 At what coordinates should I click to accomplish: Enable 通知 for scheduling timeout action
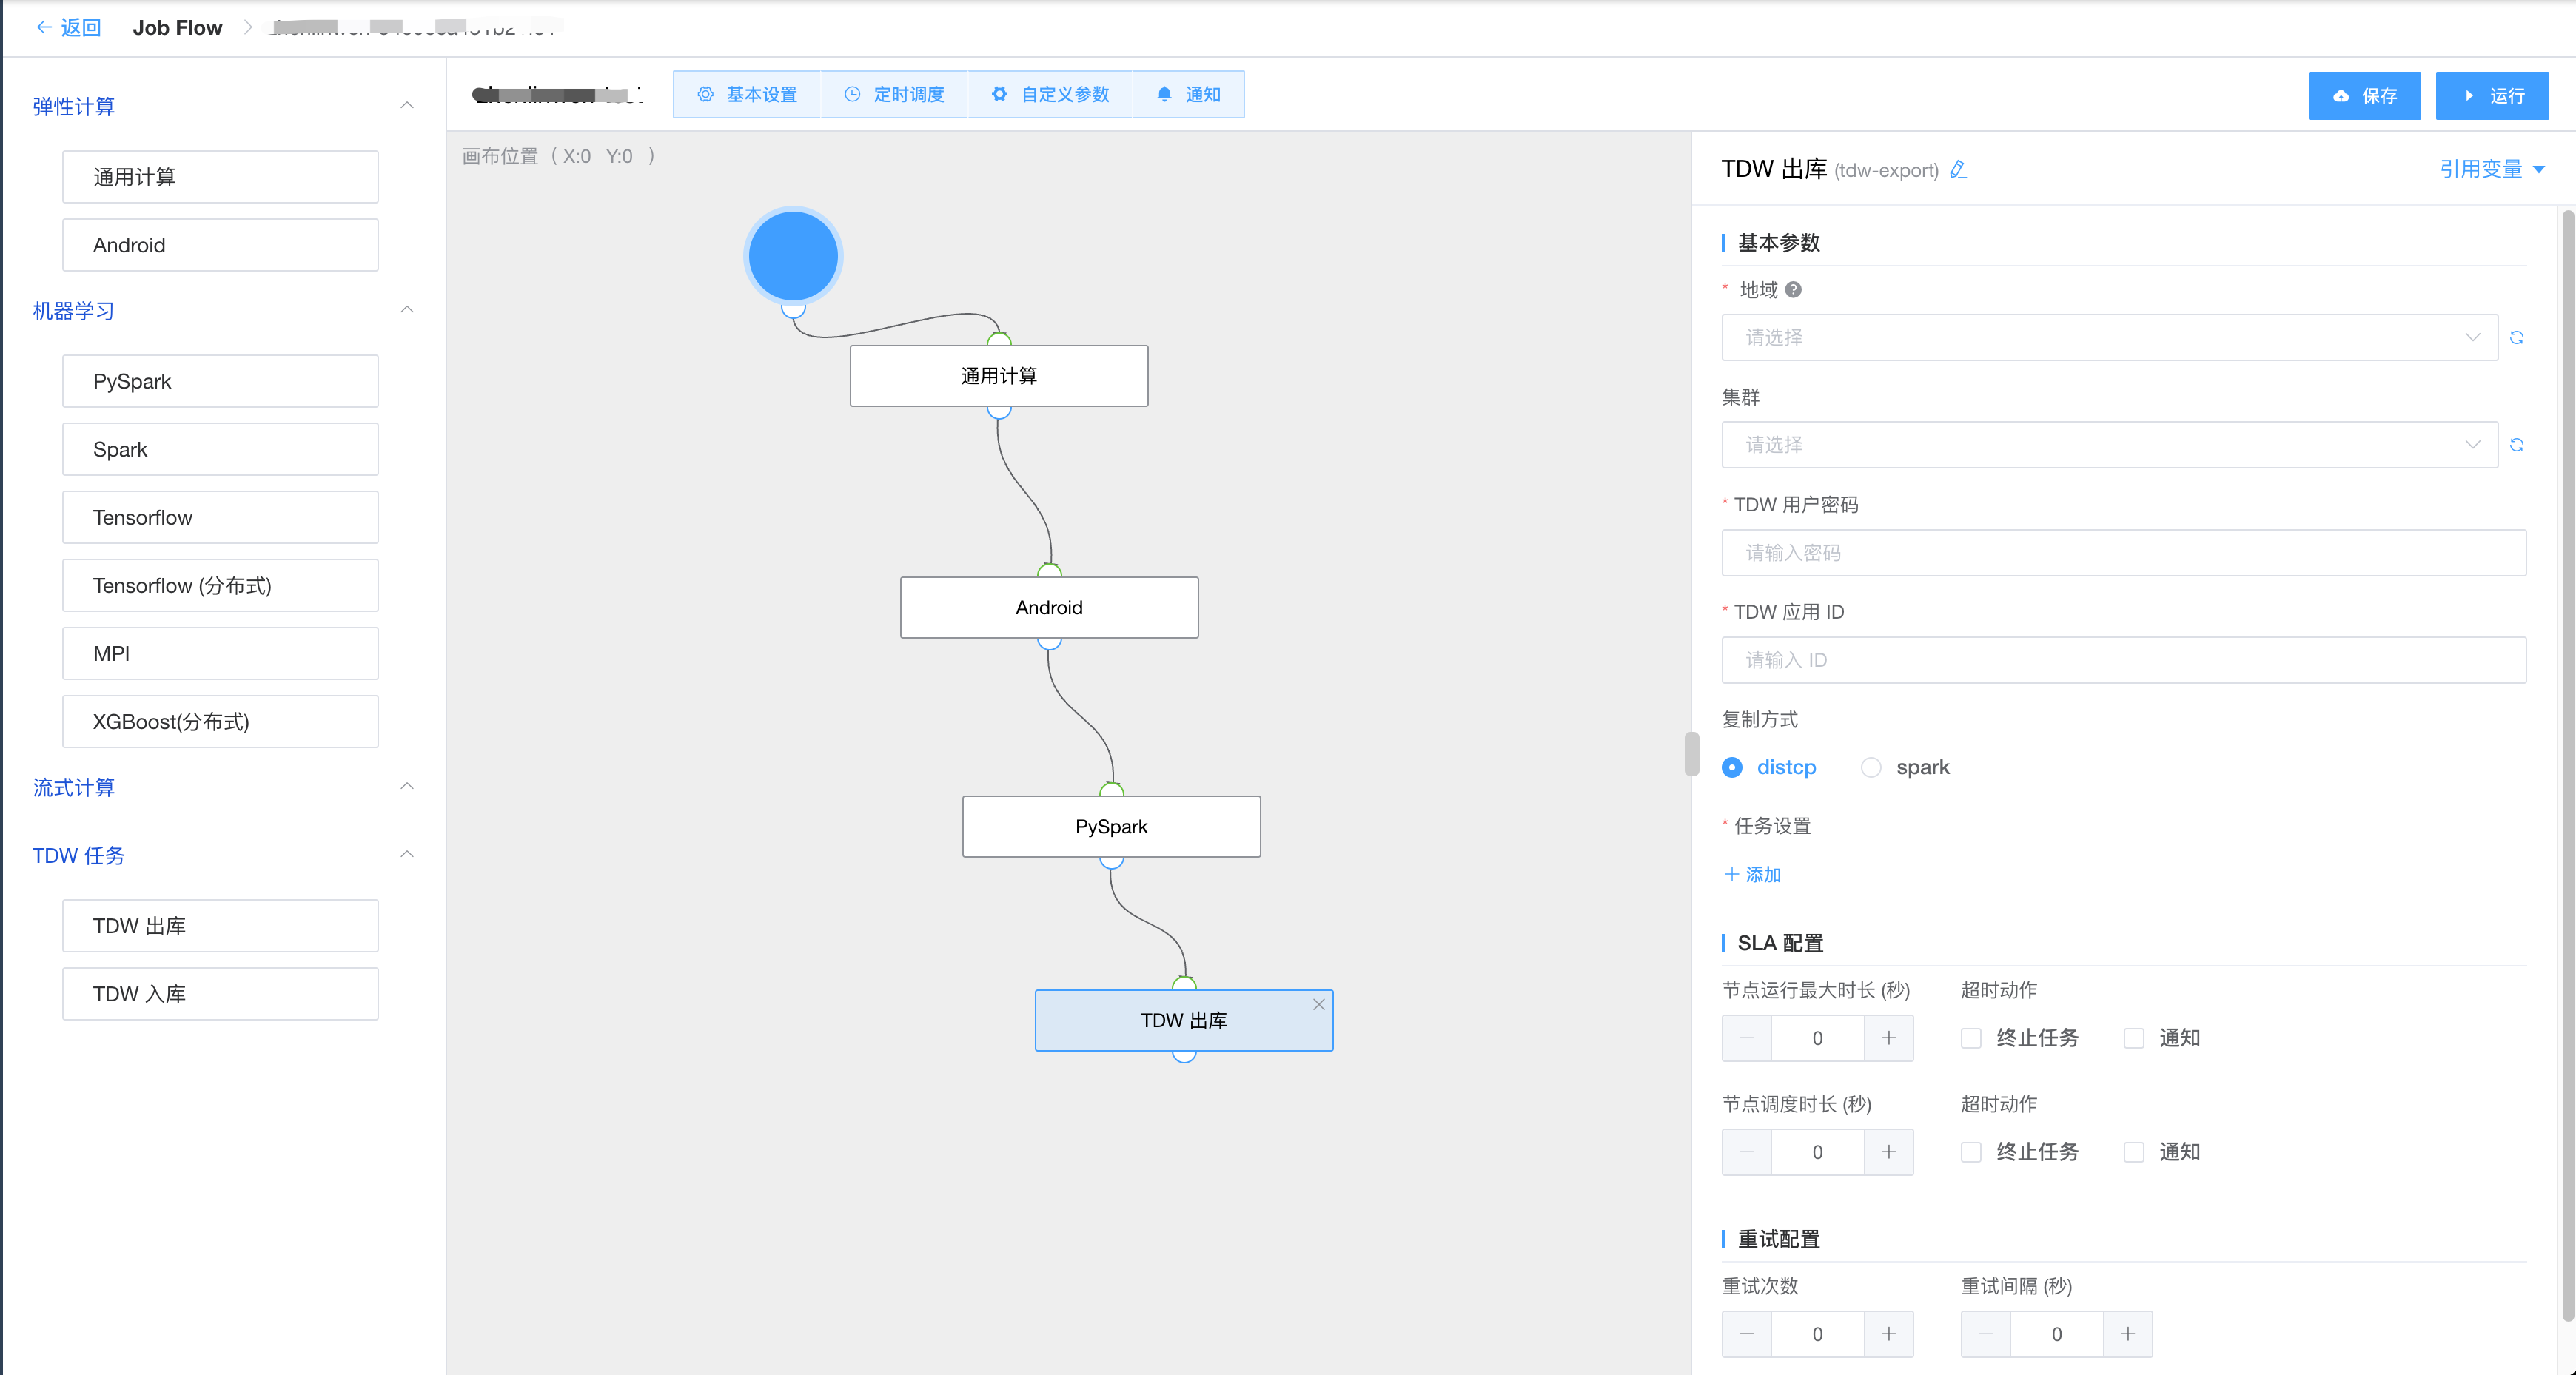click(2133, 1151)
